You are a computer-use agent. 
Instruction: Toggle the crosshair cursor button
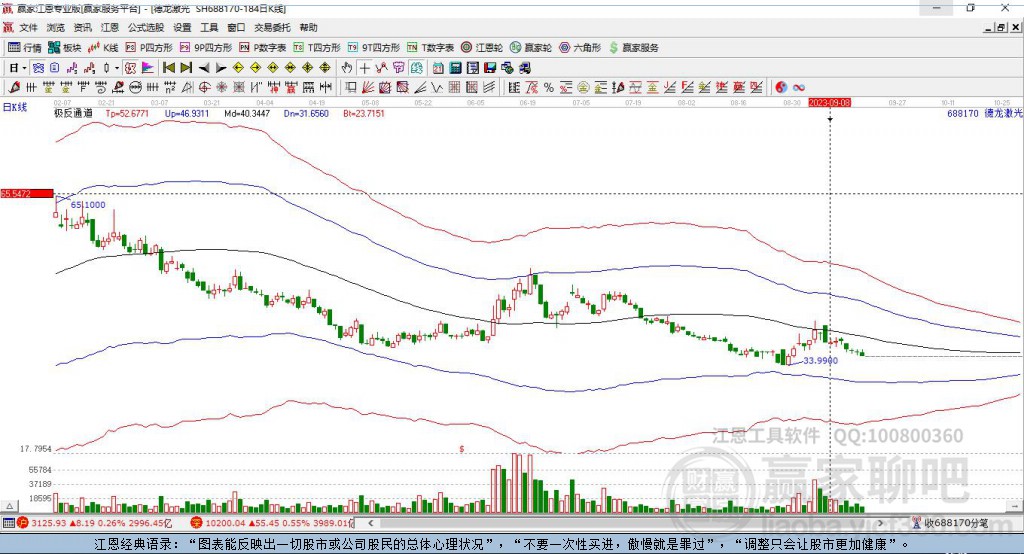click(x=364, y=68)
